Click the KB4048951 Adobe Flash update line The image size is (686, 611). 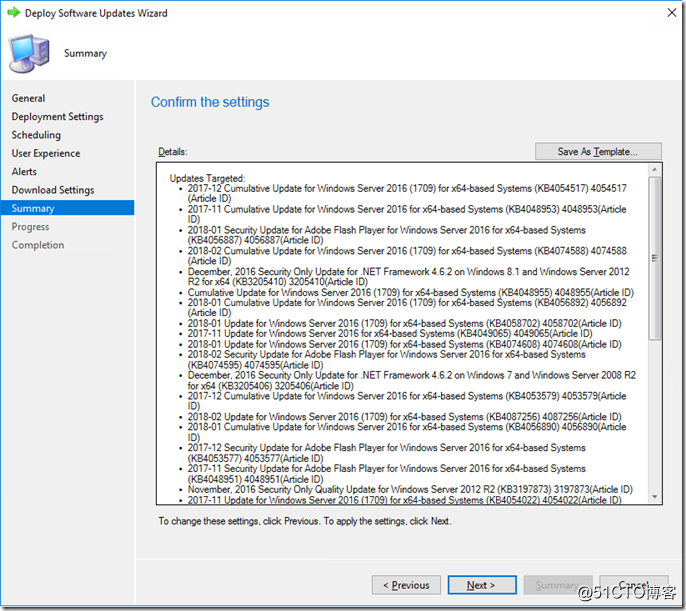tap(387, 474)
